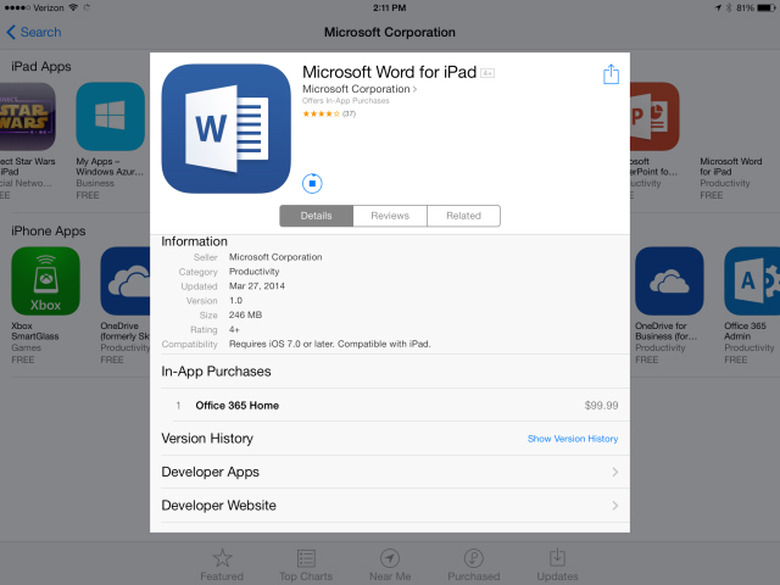Tap the Xbox SmartGlass title text
Screen dimensions: 780x585
click(35, 331)
